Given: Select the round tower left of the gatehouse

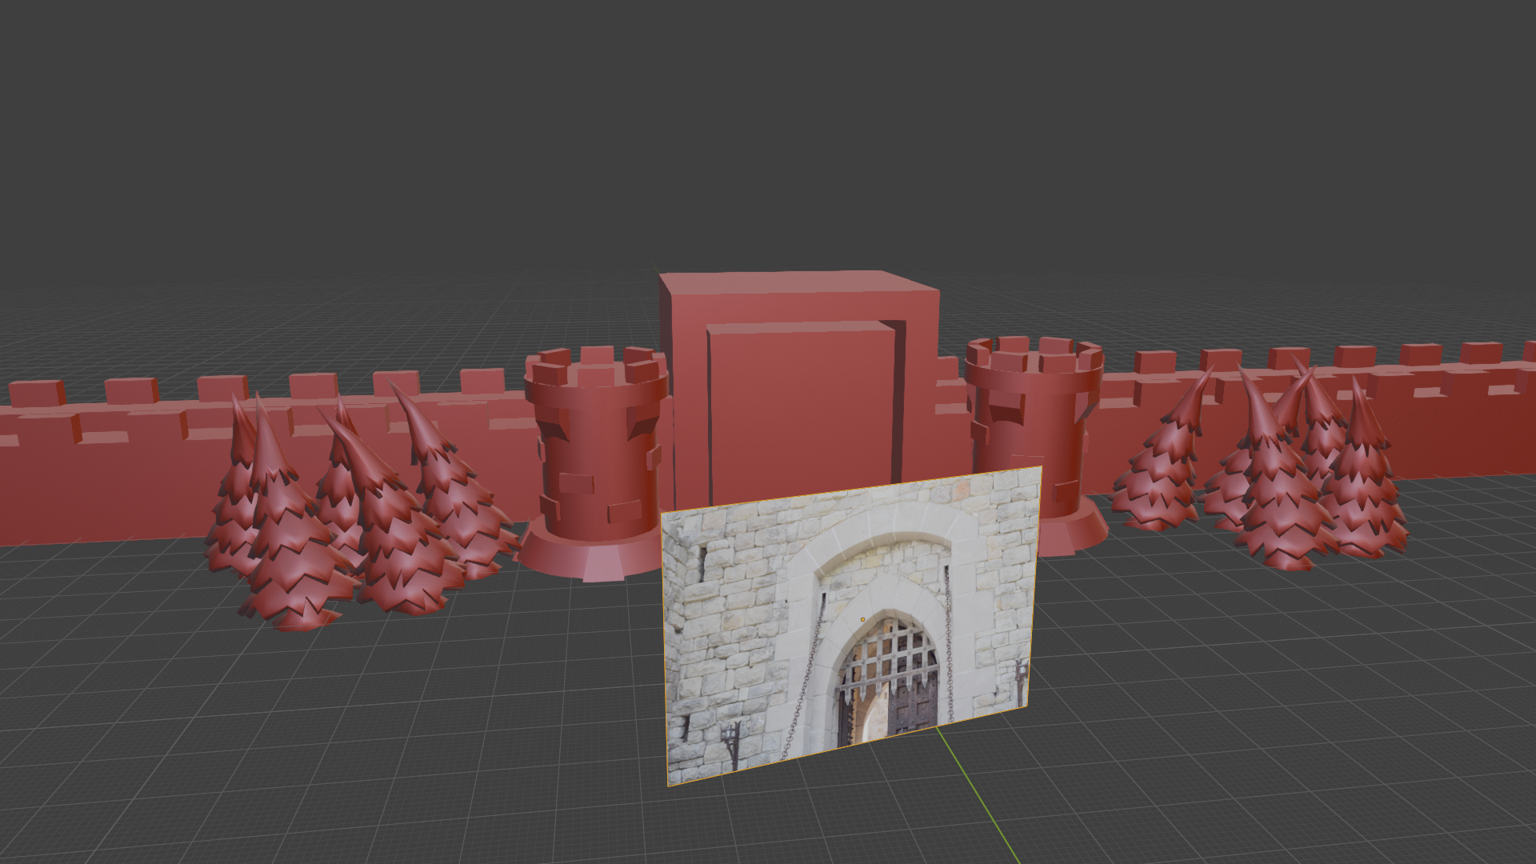Looking at the screenshot, I should [595, 462].
